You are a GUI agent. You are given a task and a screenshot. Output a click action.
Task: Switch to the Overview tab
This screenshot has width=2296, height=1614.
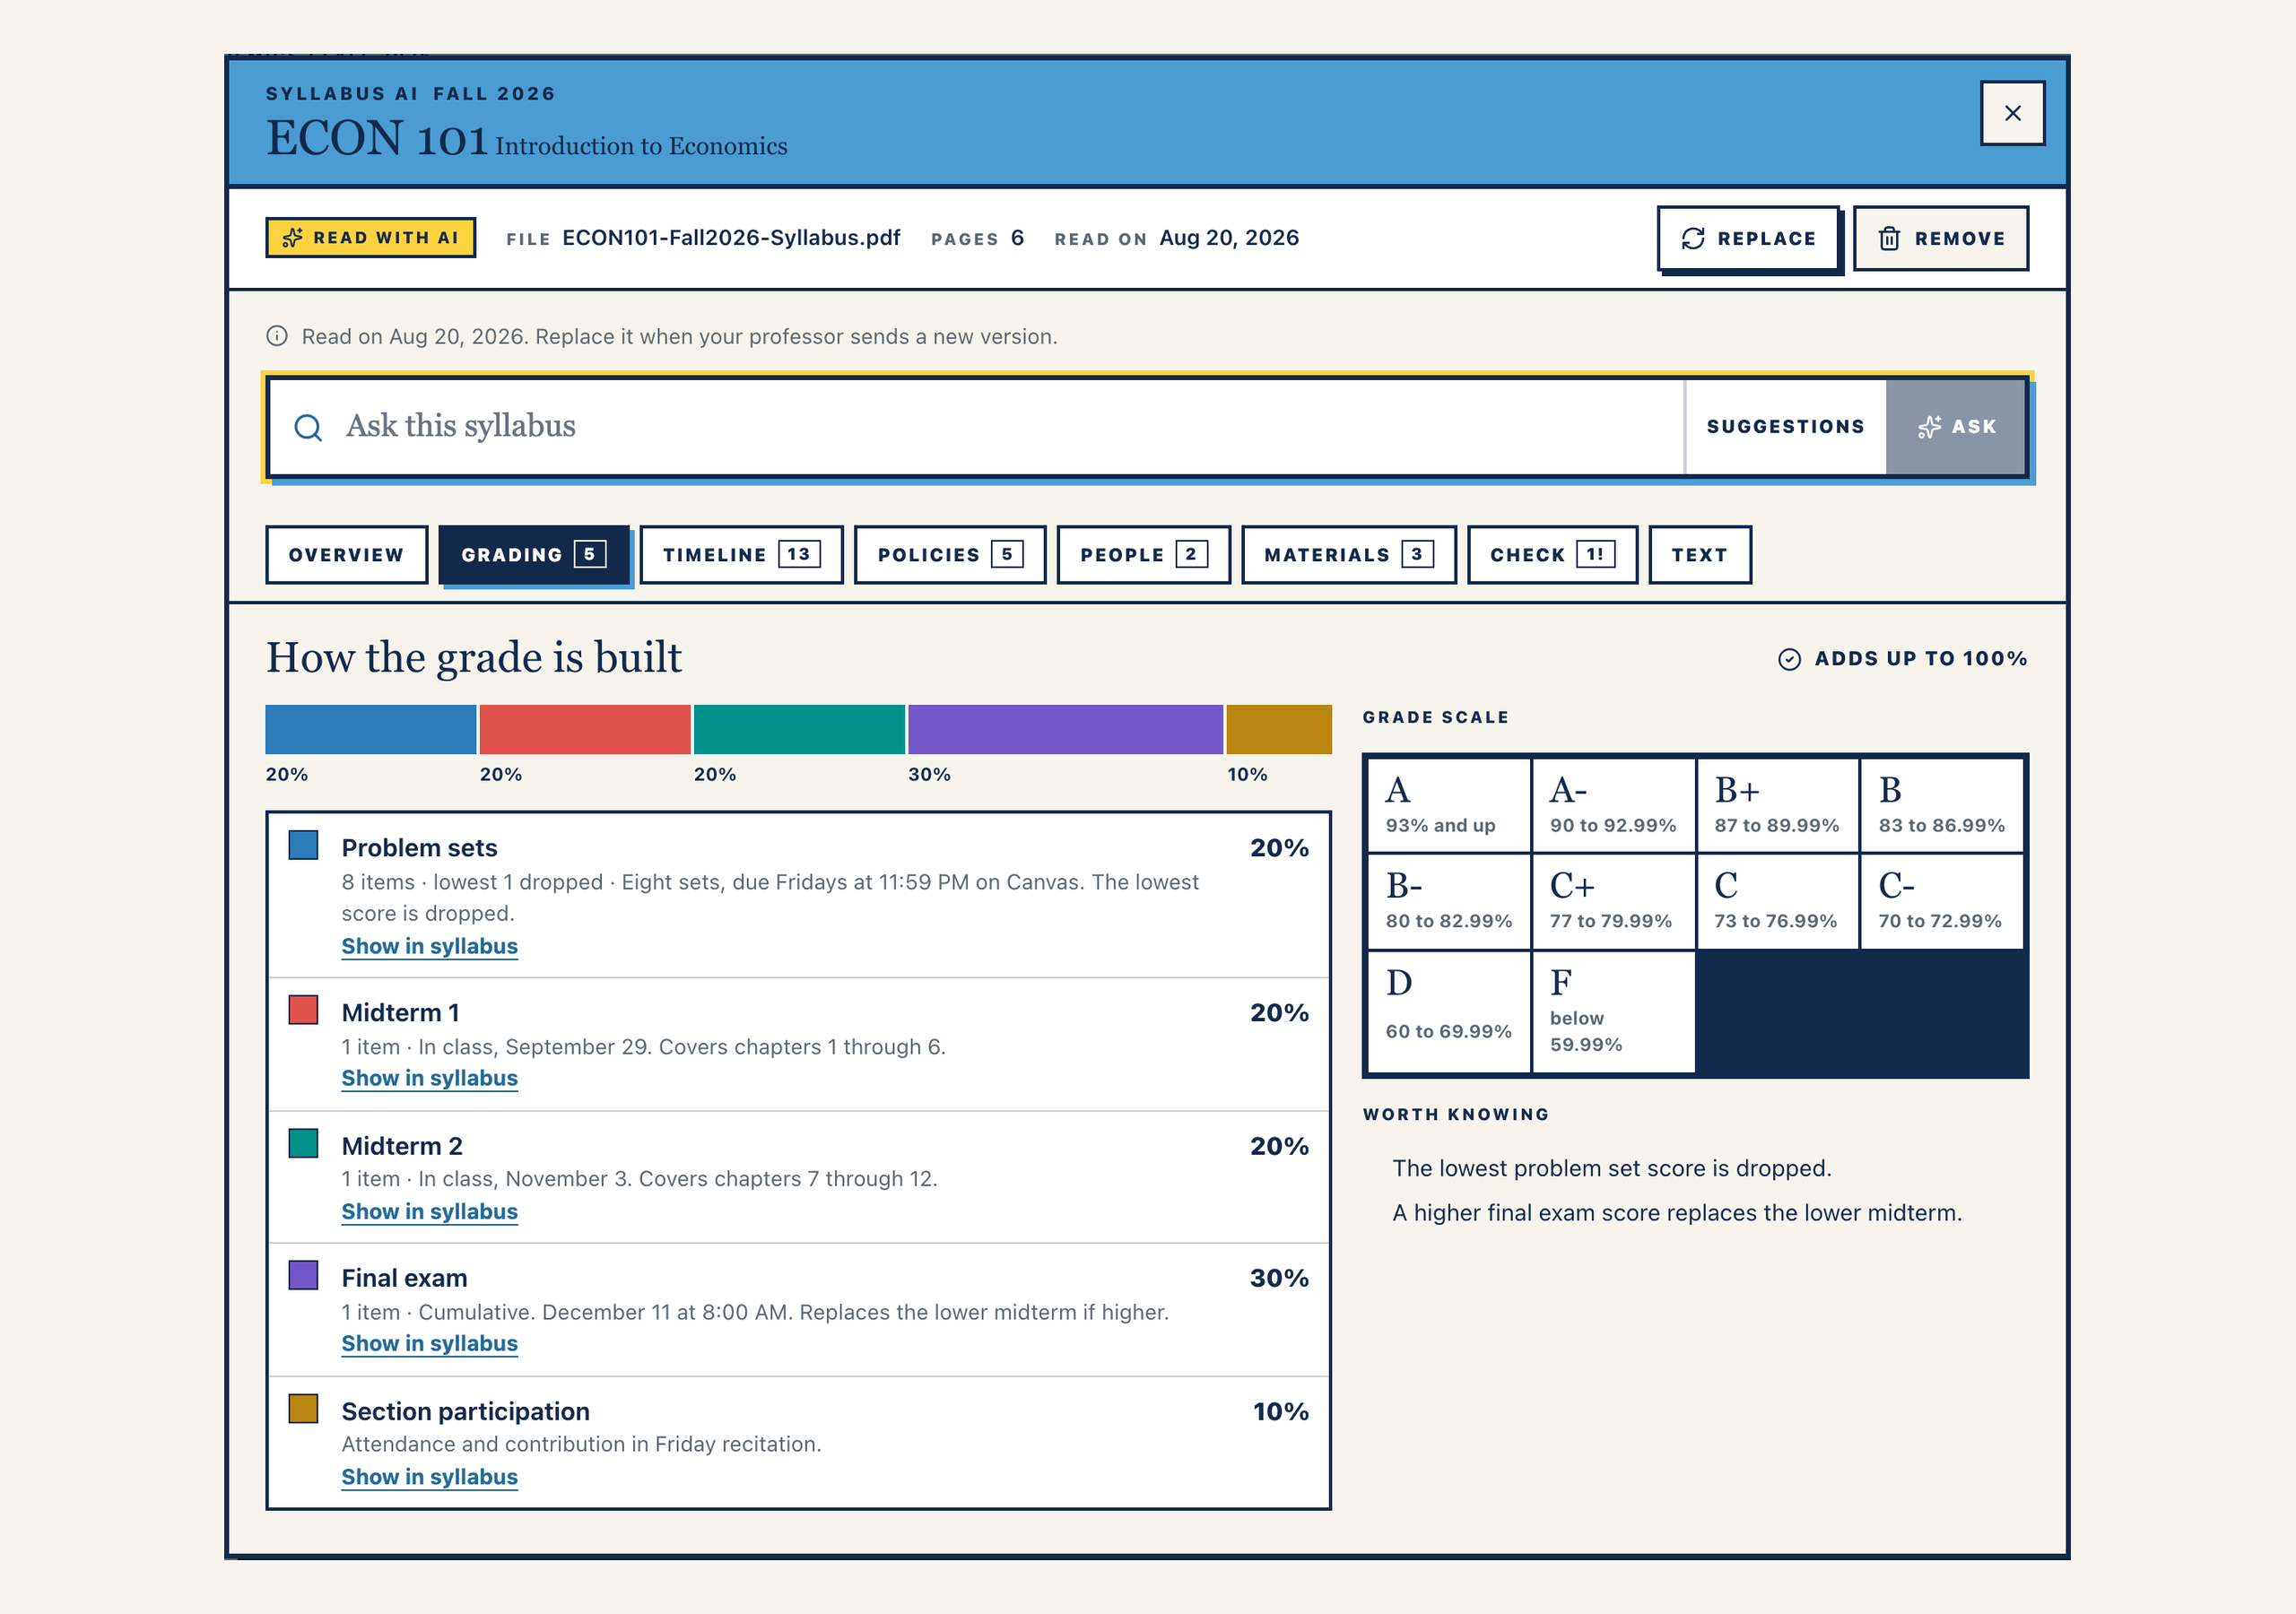tap(346, 555)
